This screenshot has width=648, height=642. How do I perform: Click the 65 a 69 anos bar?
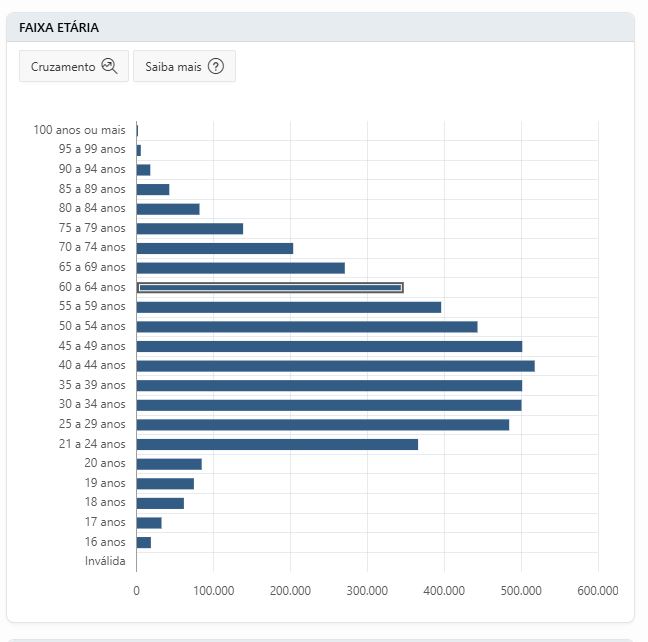coord(241,268)
